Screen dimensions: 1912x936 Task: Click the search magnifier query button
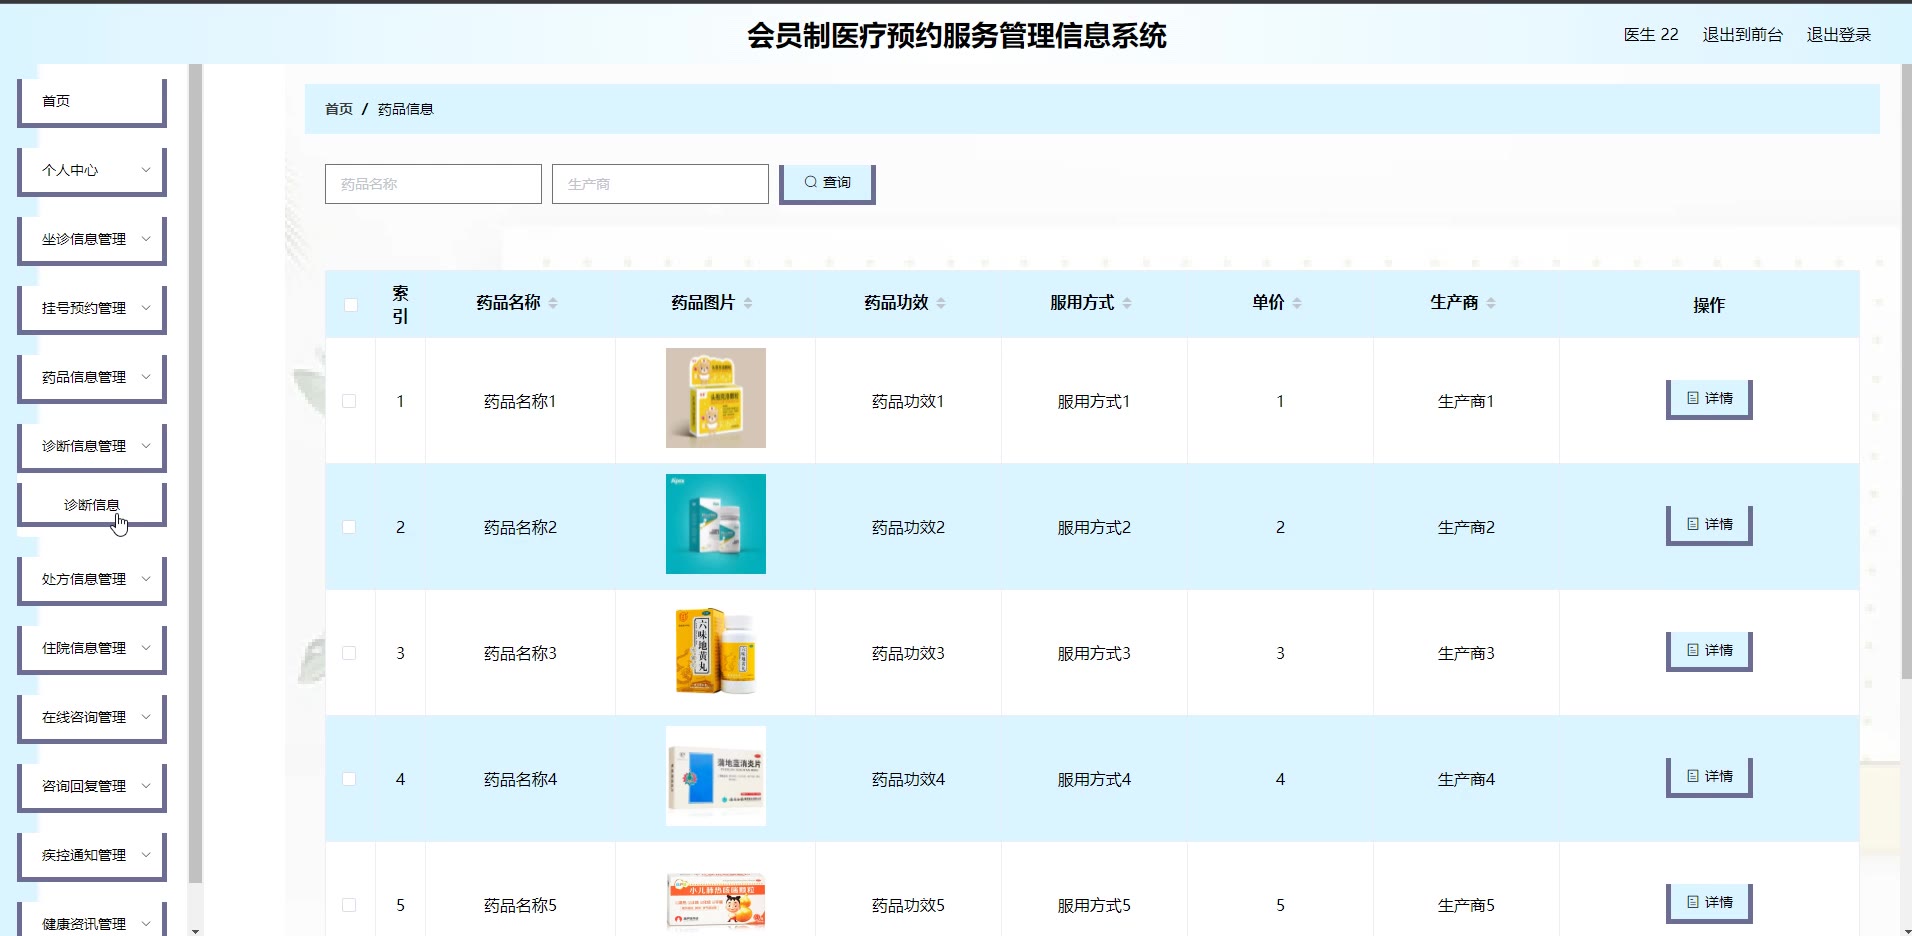point(827,183)
